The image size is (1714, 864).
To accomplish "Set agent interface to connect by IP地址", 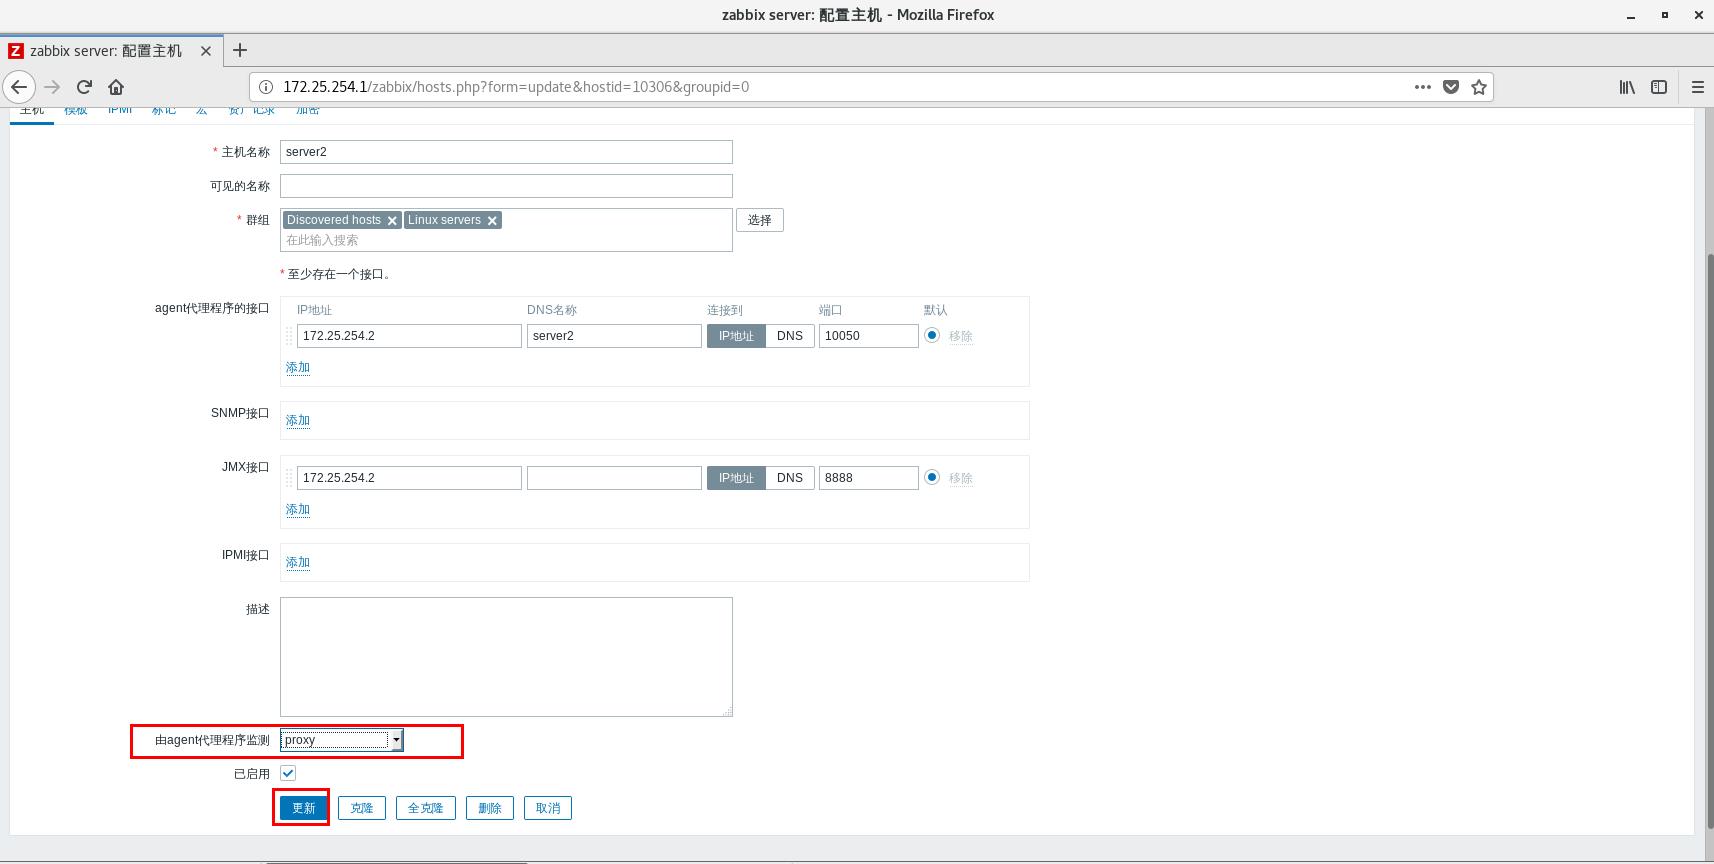I will click(x=736, y=336).
